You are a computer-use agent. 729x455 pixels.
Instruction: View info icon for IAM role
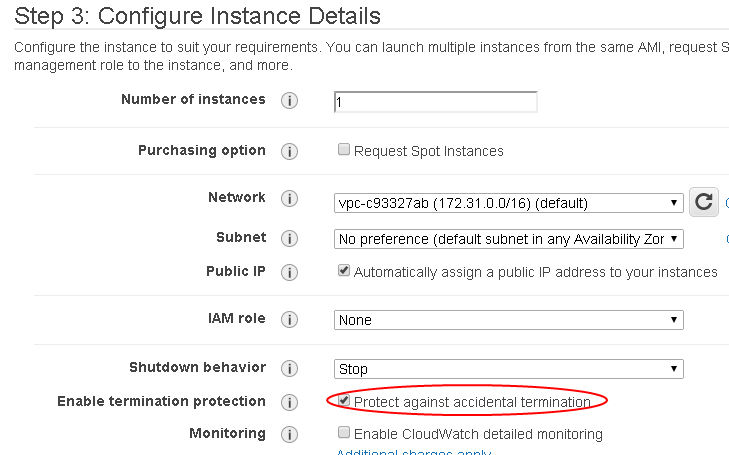click(x=289, y=319)
